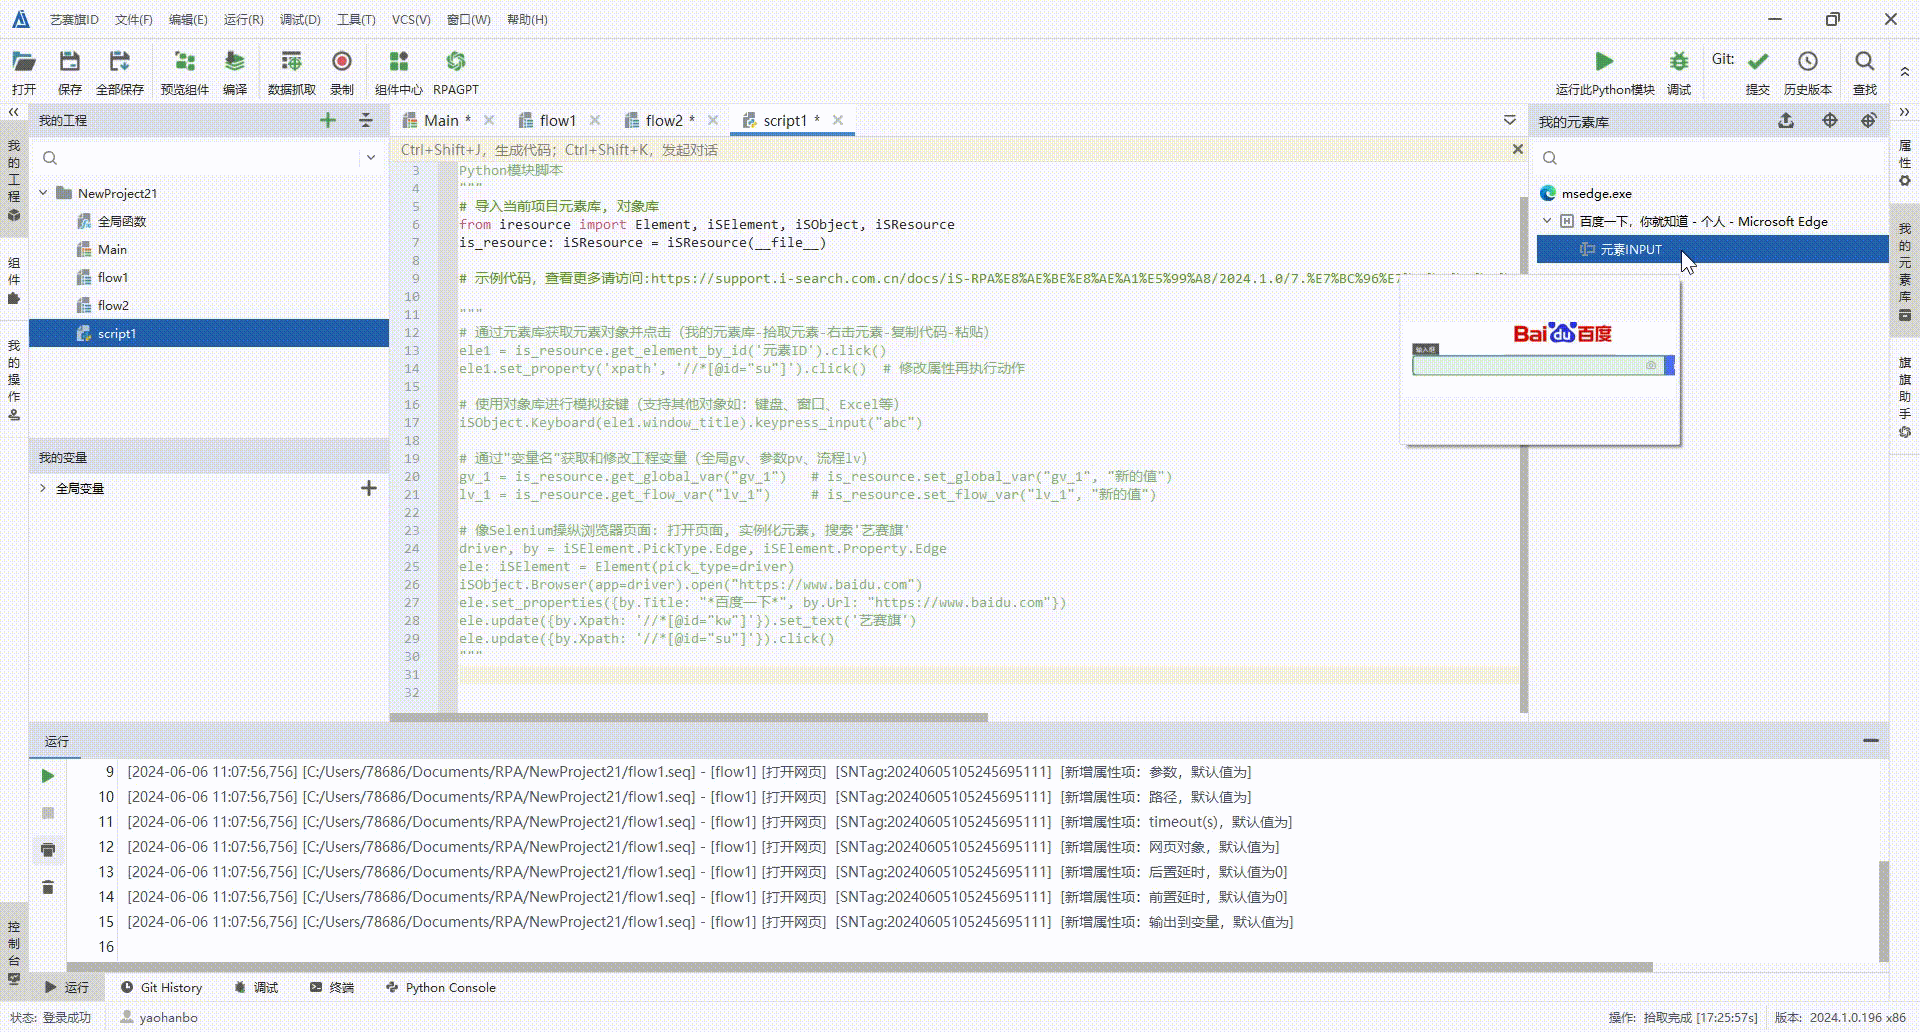
Task: Add a new item in 我的工程
Action: 328,120
